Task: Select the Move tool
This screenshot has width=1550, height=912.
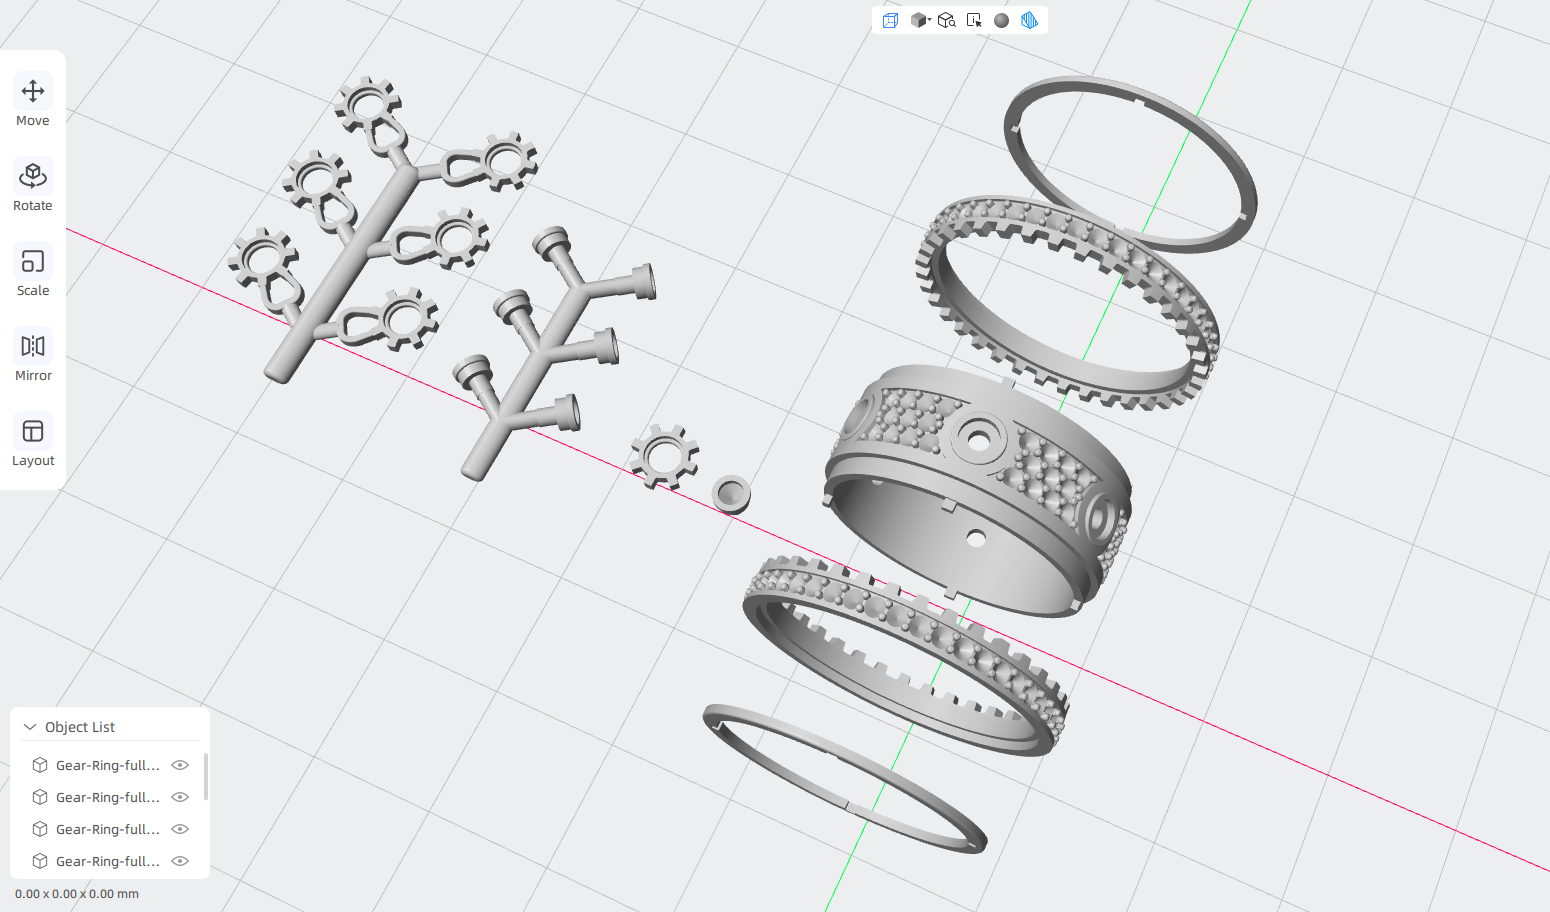Action: tap(33, 101)
